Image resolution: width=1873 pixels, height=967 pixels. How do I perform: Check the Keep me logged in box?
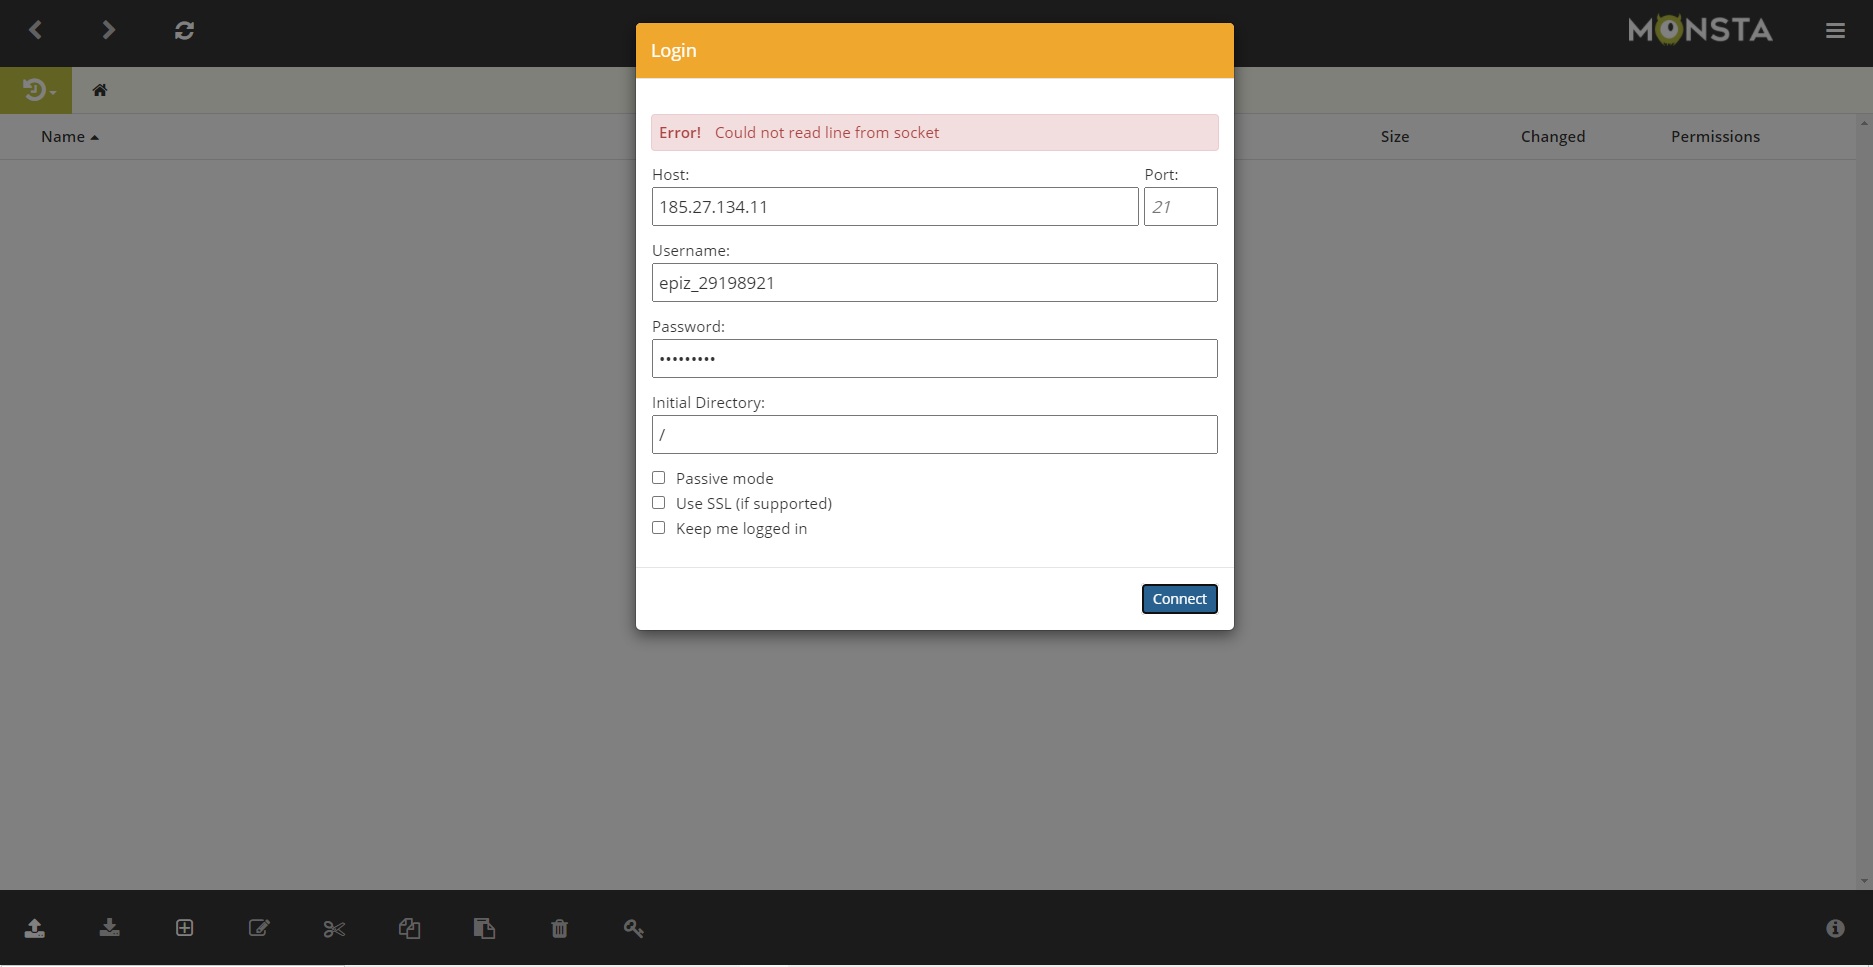(659, 528)
